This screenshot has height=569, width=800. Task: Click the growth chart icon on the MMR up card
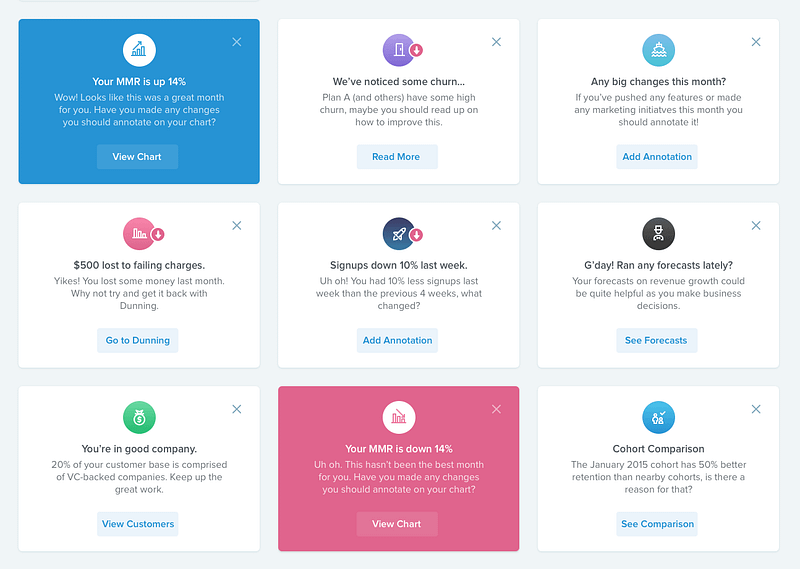pyautogui.click(x=139, y=50)
